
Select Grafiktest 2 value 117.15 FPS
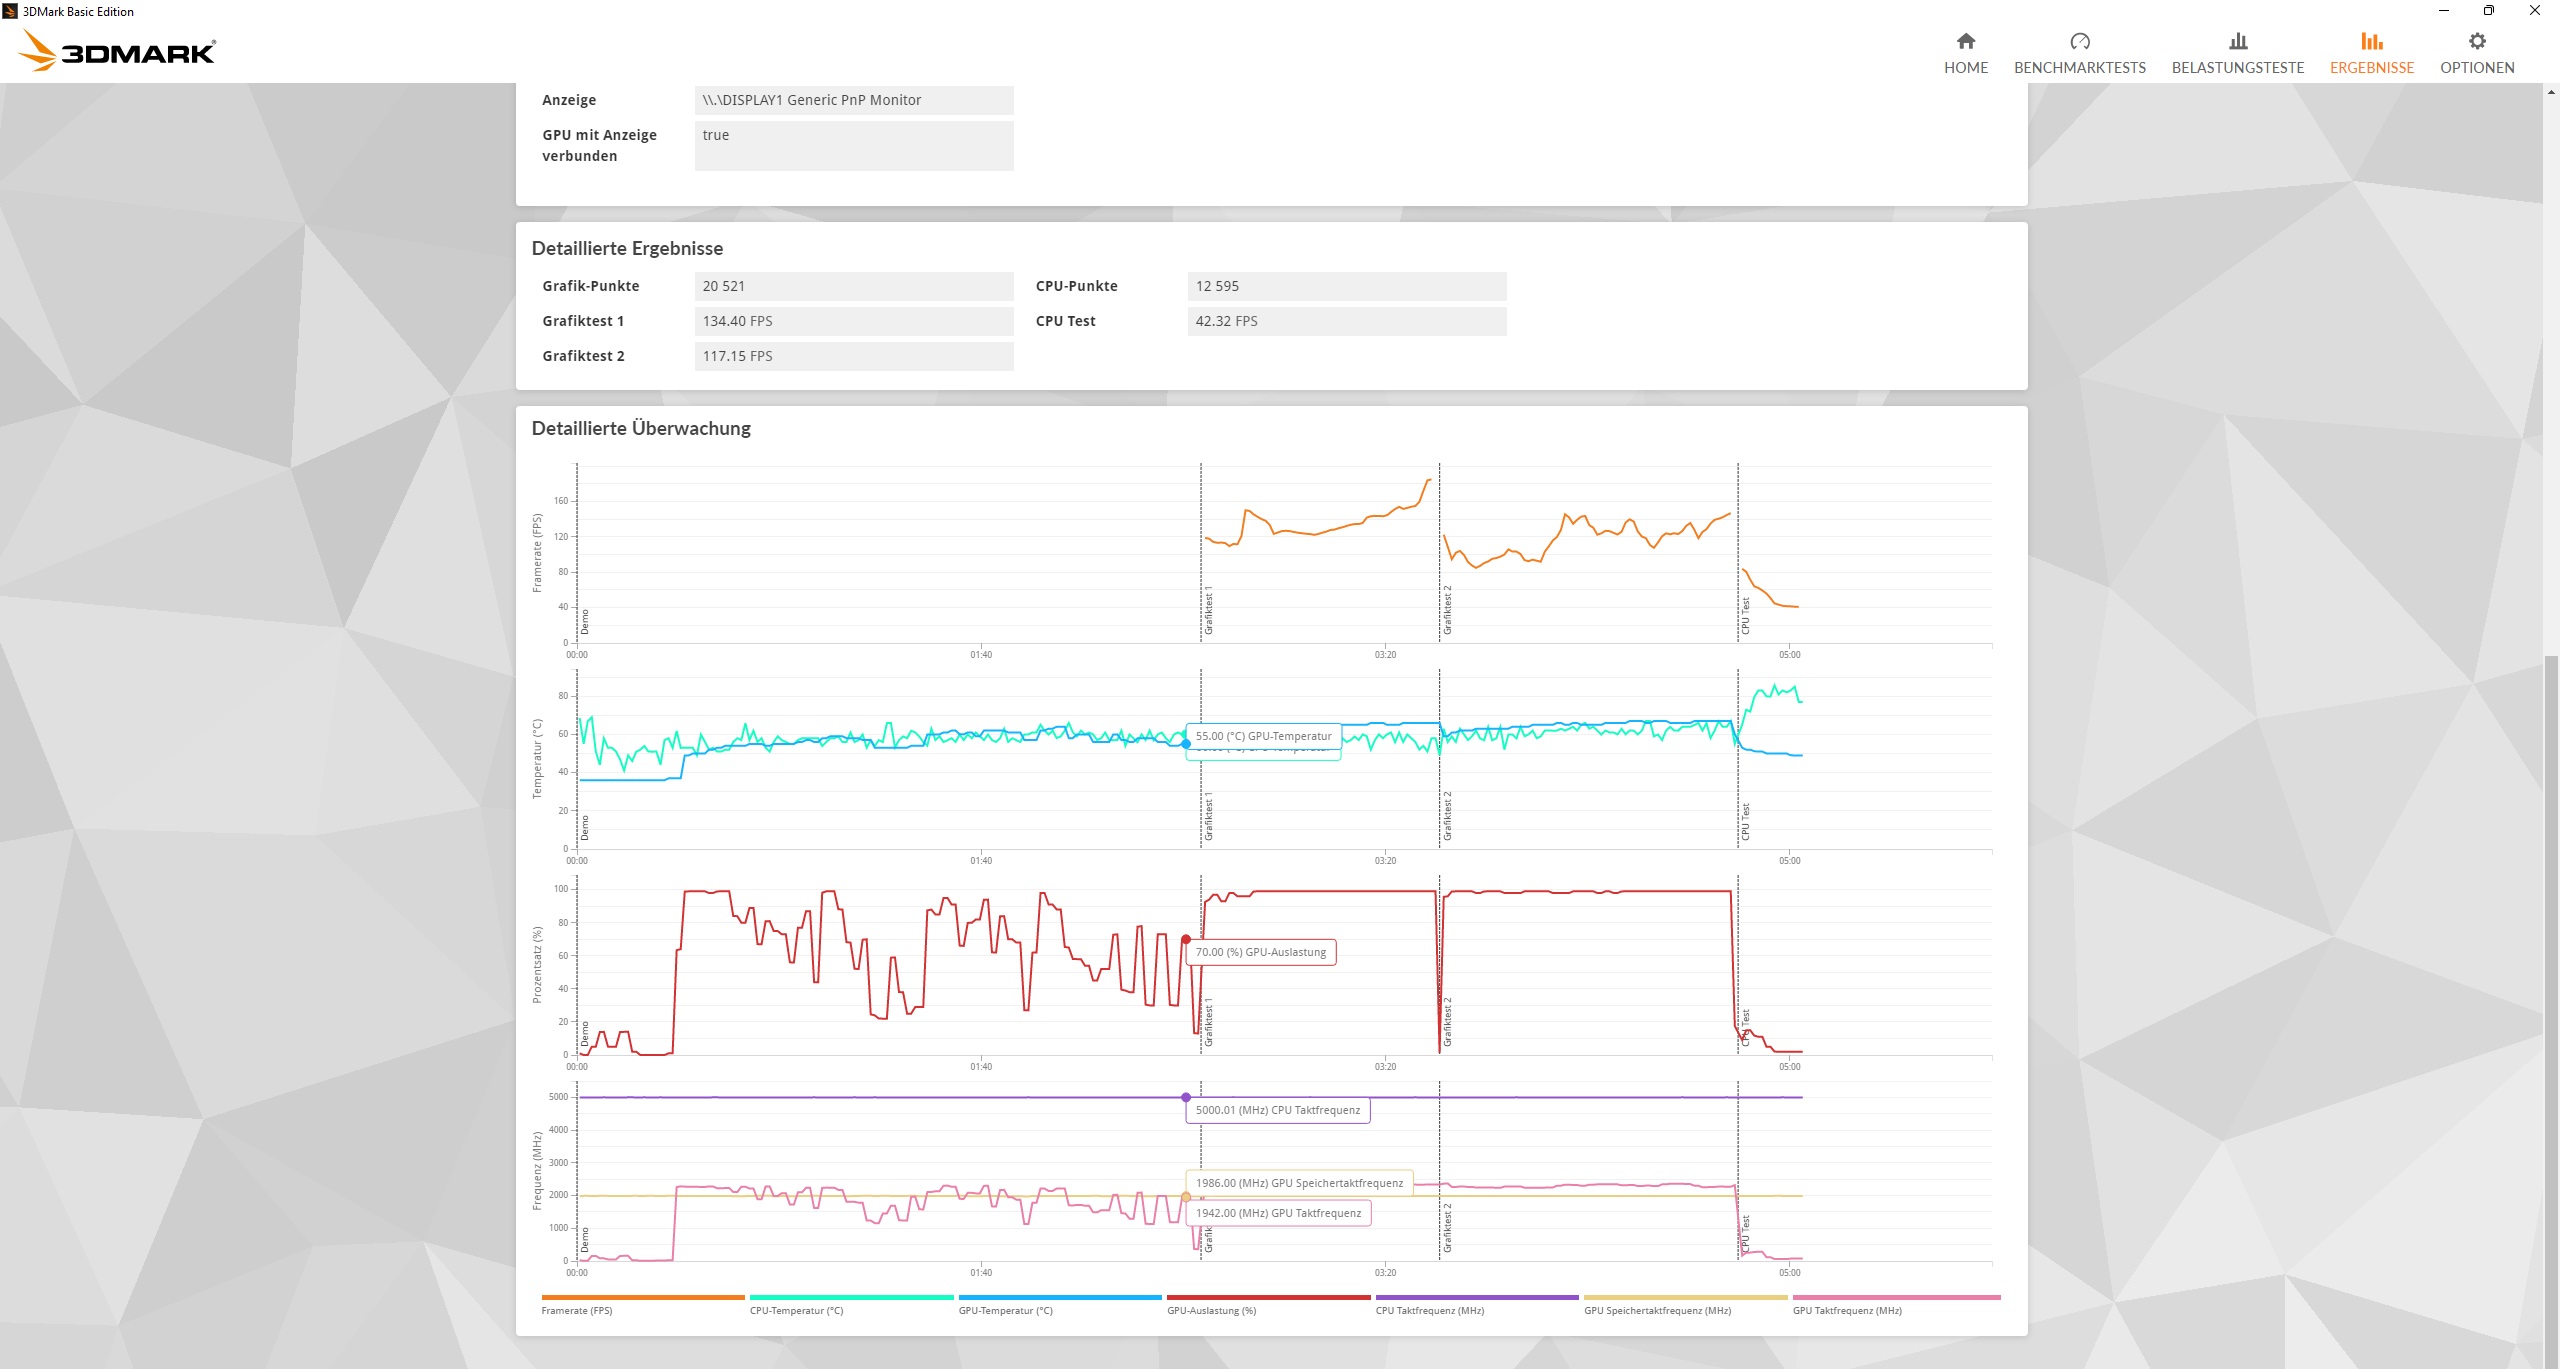pos(853,356)
